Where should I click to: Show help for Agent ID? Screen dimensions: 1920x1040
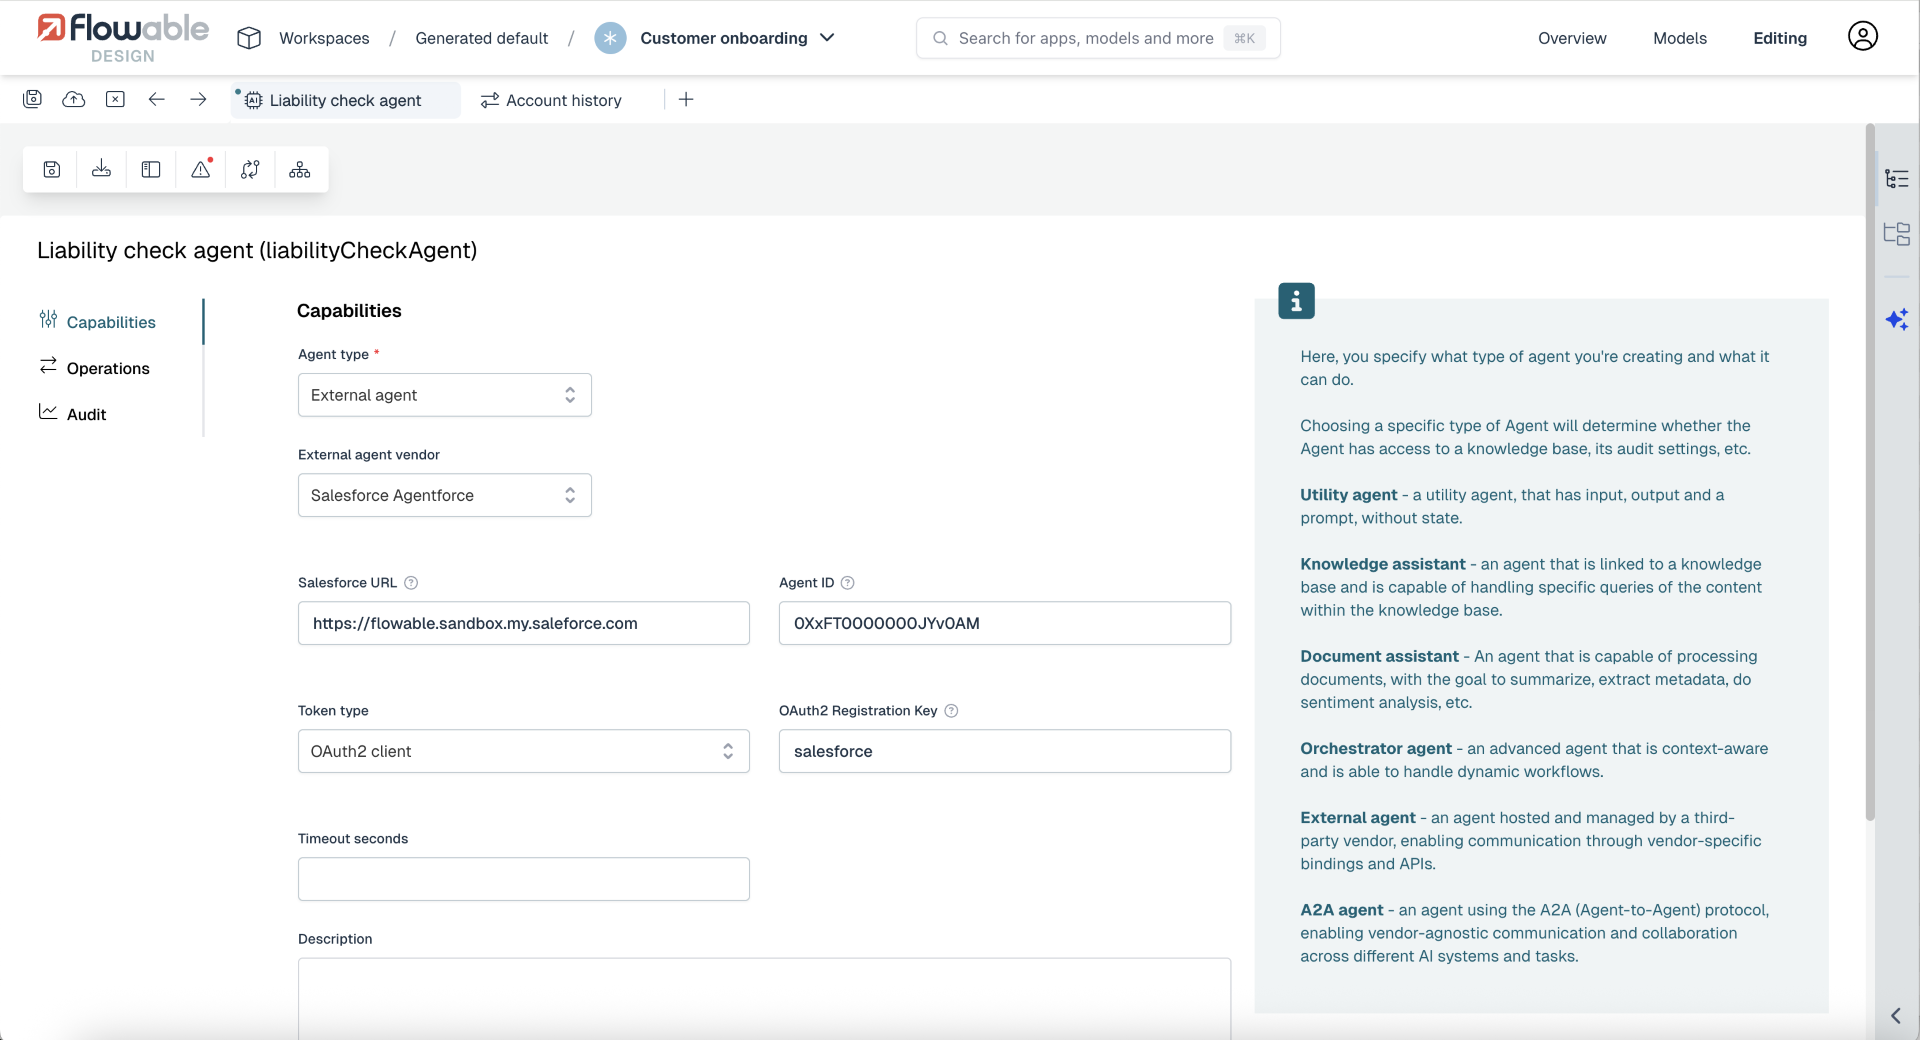[847, 583]
